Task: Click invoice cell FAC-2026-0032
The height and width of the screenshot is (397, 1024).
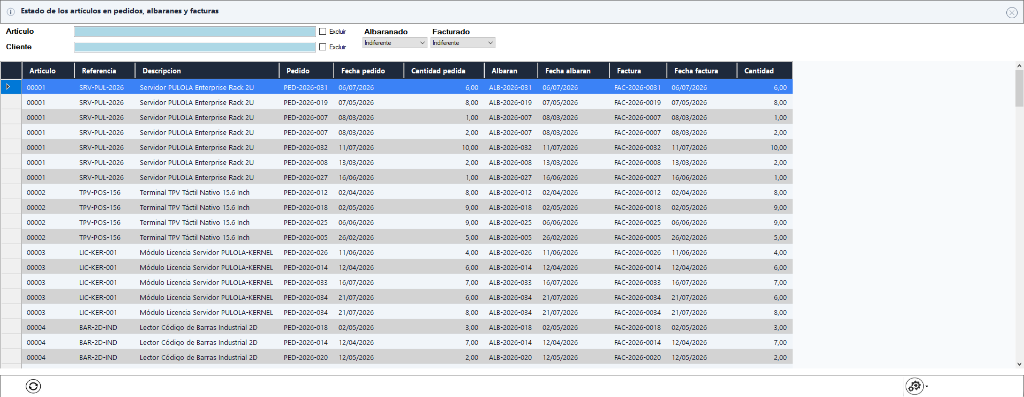Action: point(638,147)
